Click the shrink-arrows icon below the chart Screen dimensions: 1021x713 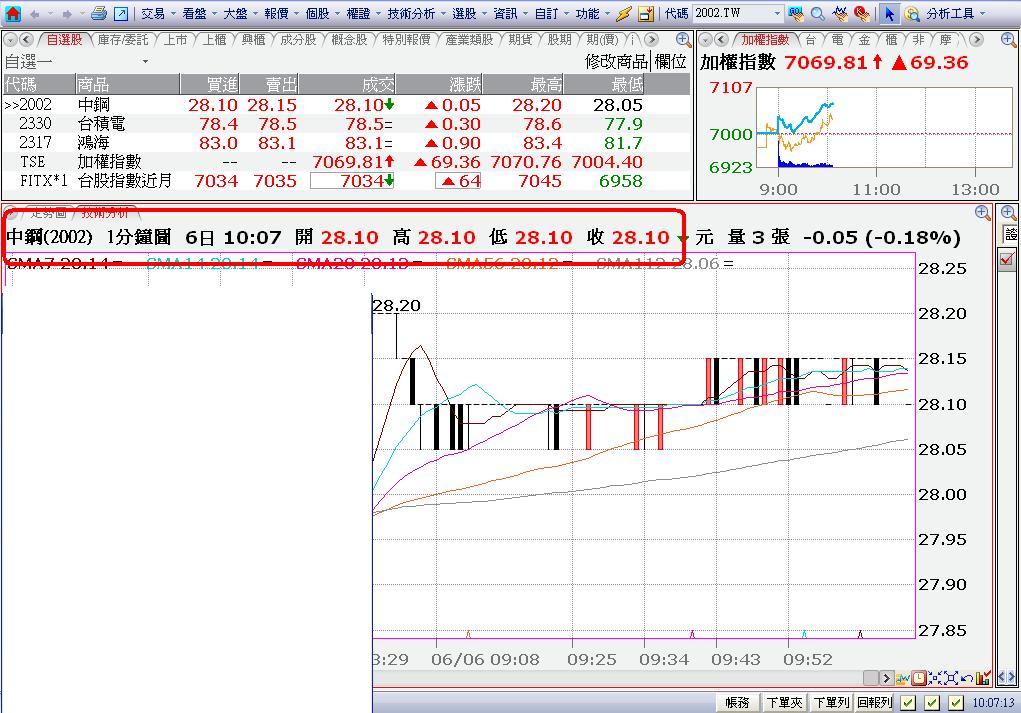pyautogui.click(x=935, y=678)
